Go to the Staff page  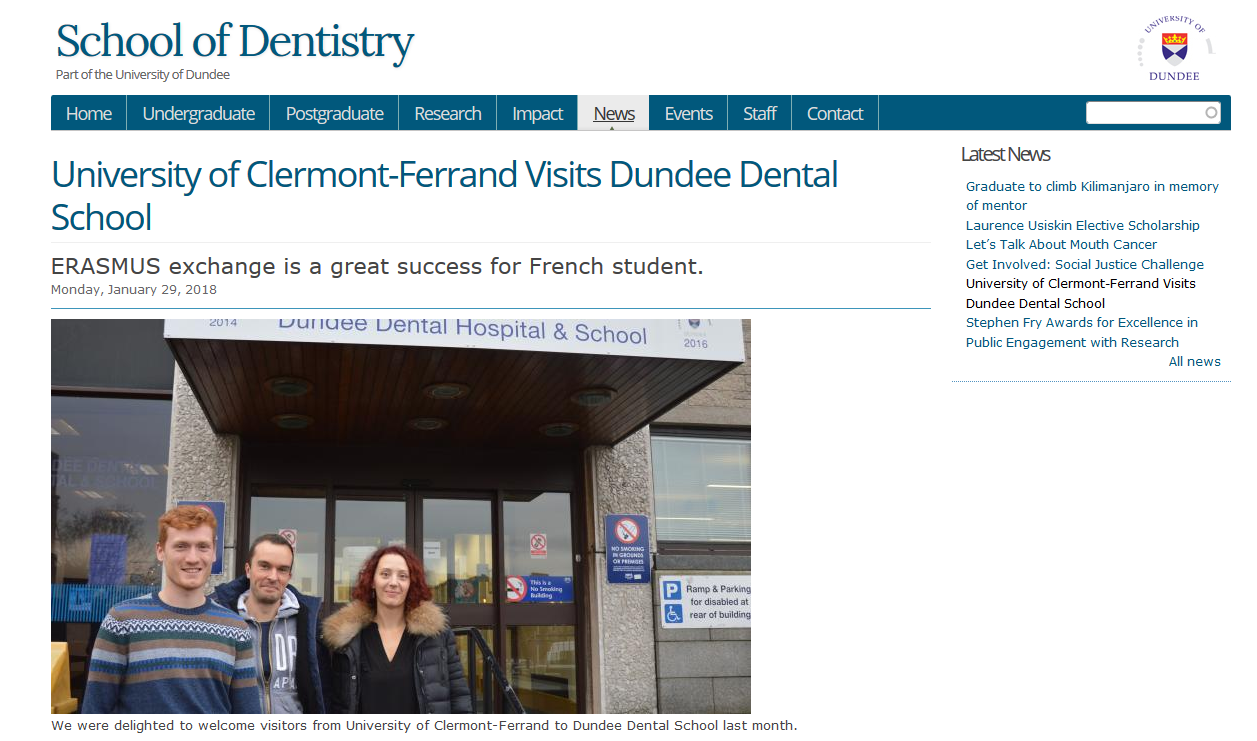(760, 113)
